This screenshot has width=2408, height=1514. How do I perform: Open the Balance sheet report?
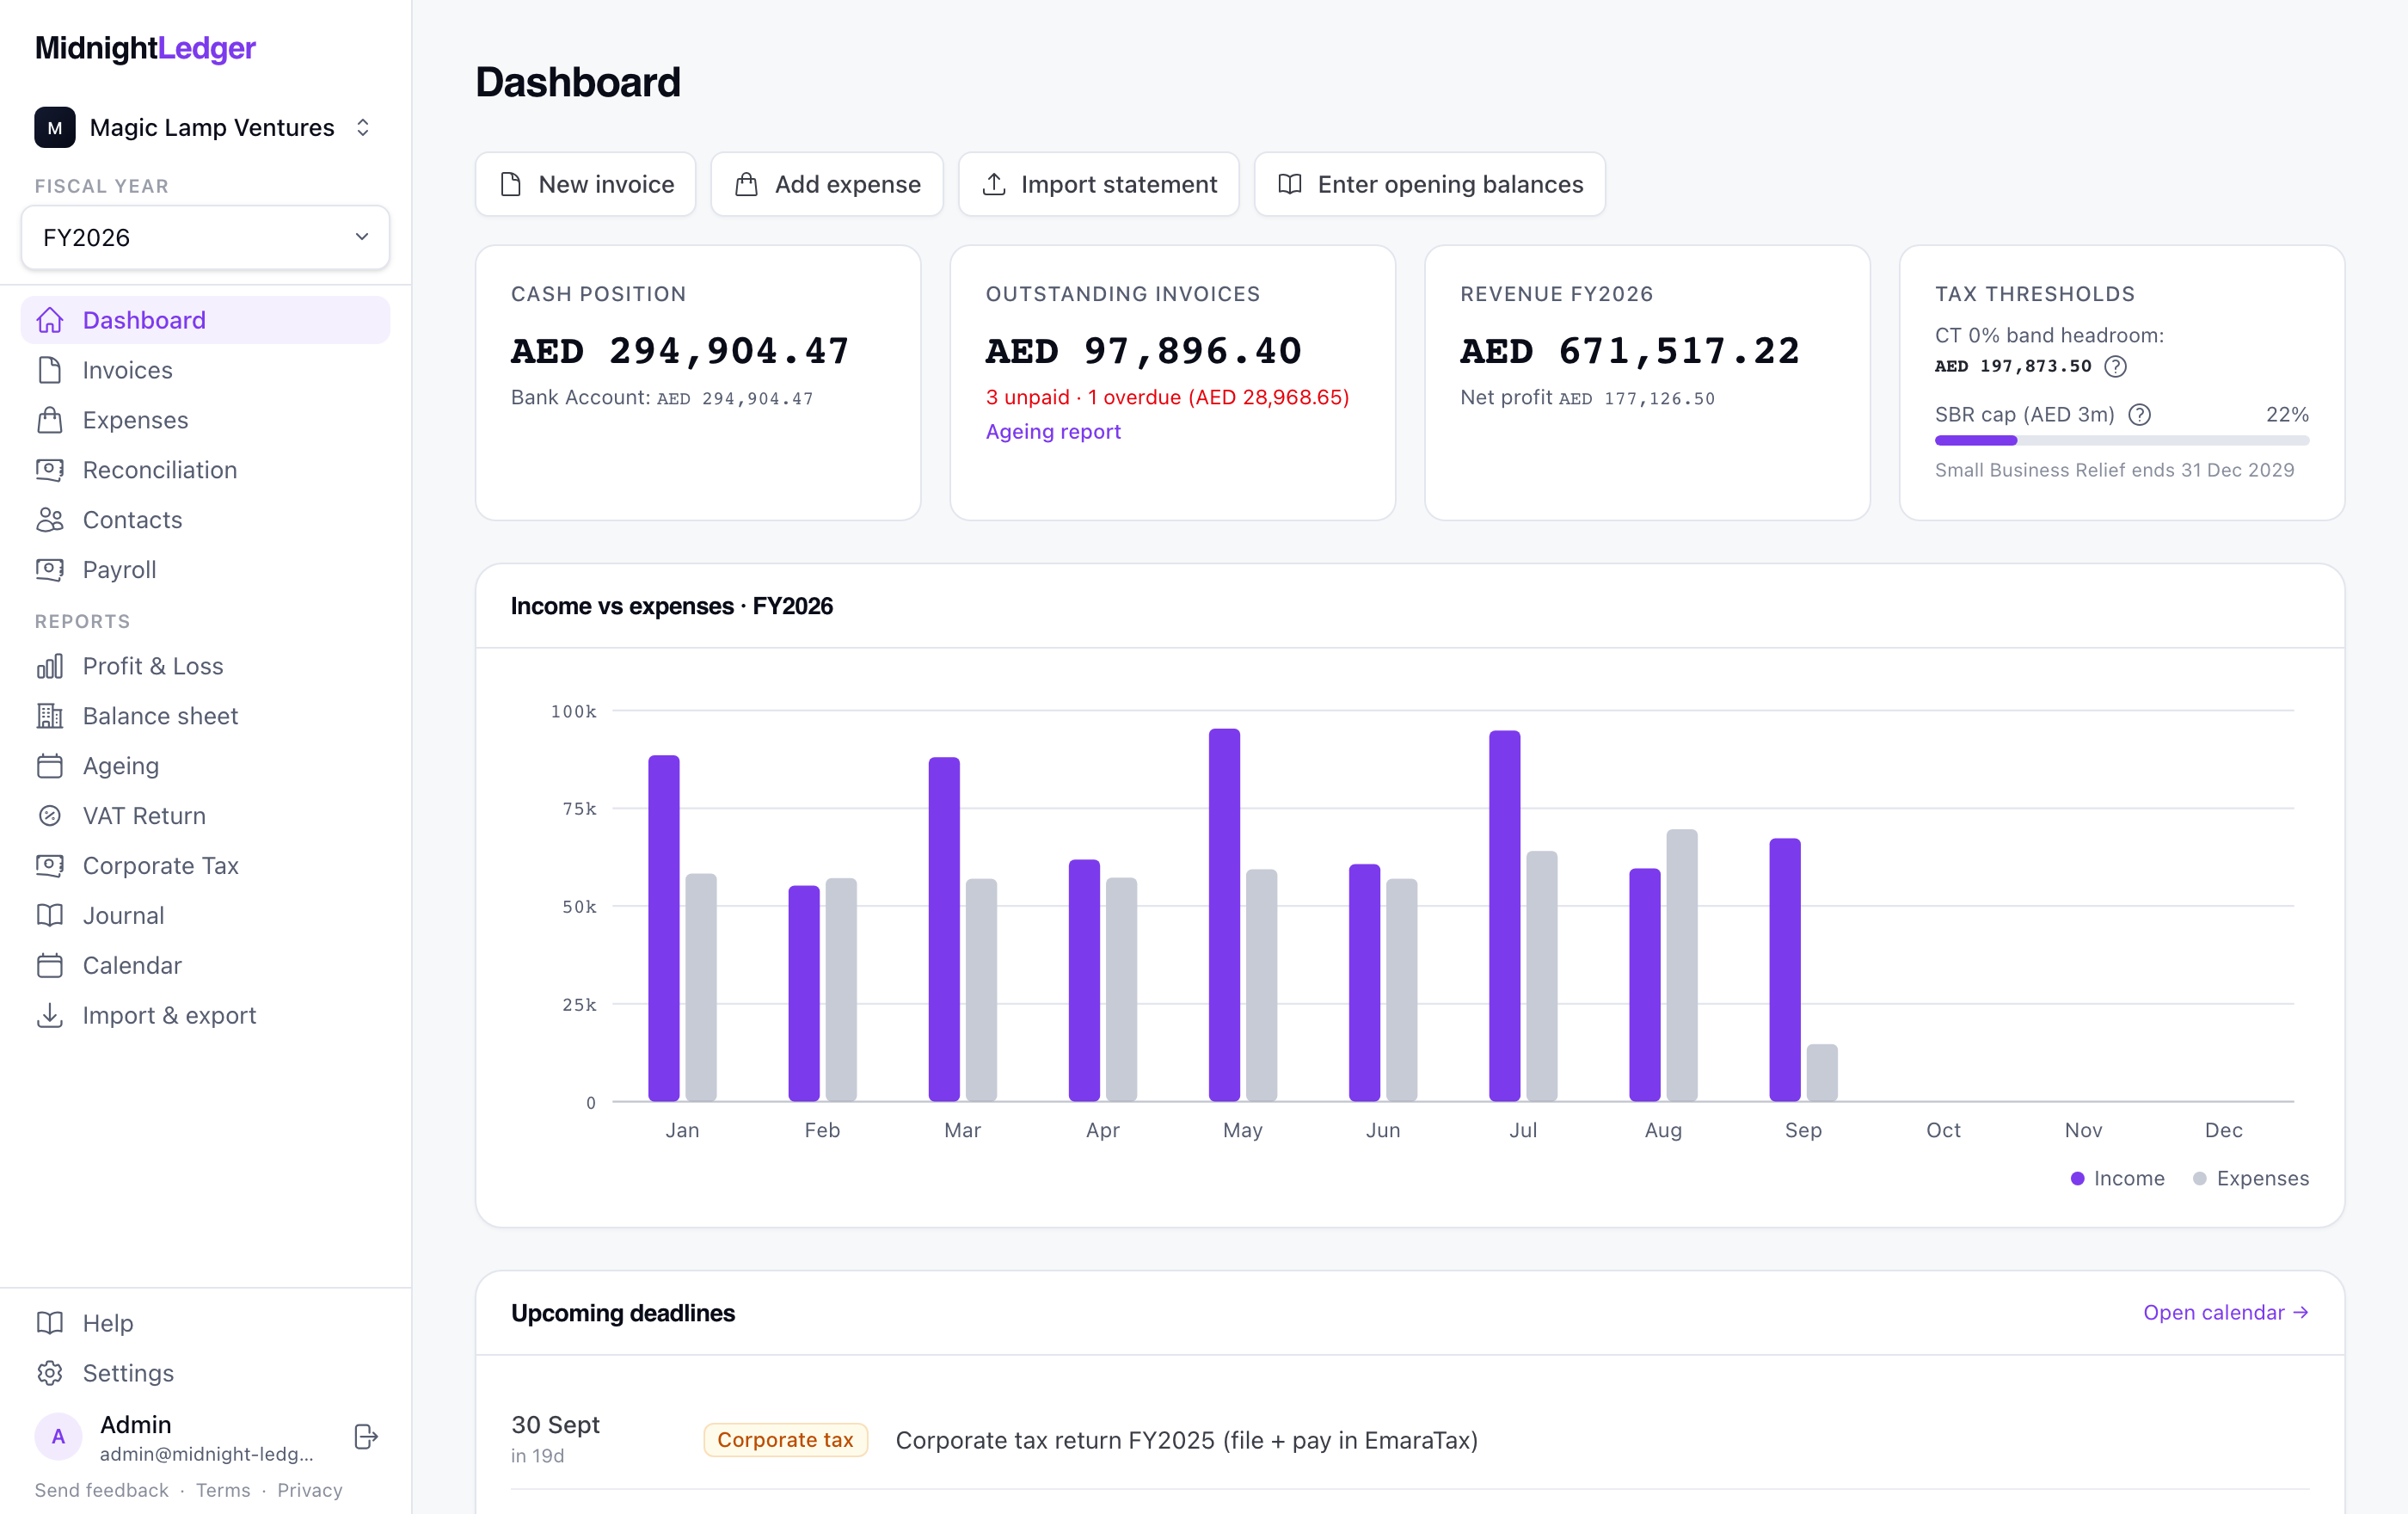click(x=205, y=716)
